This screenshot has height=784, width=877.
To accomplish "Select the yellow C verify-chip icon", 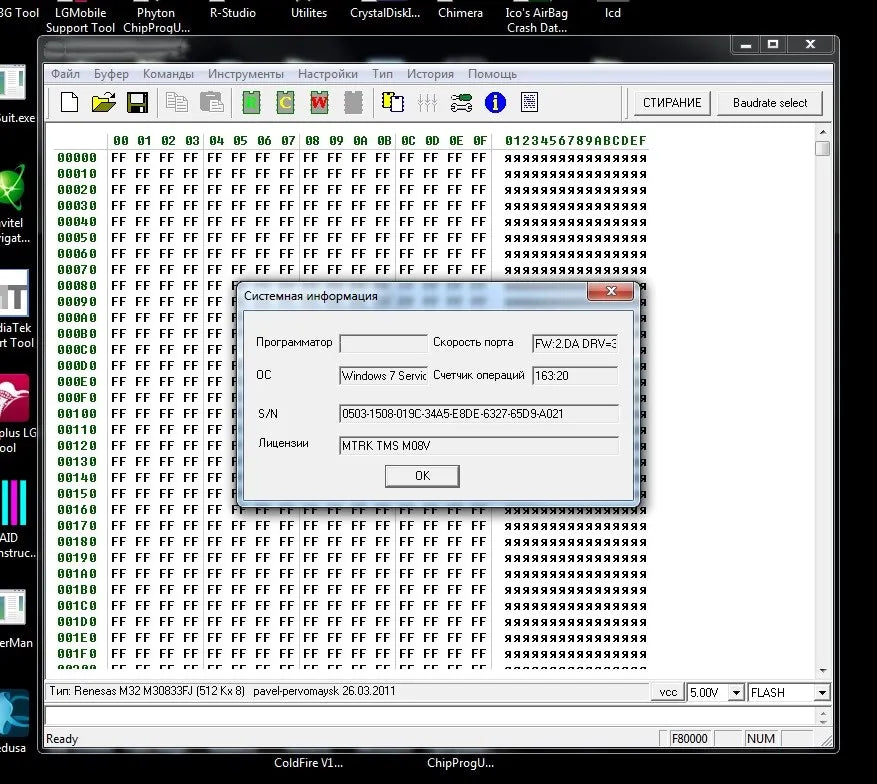I will (286, 102).
